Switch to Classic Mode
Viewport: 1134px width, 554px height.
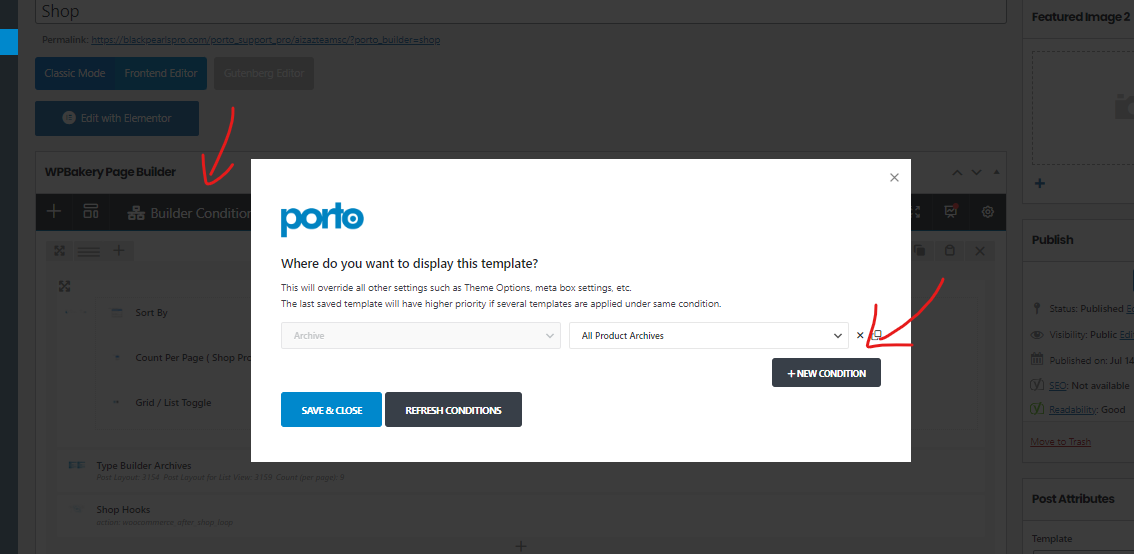pyautogui.click(x=74, y=73)
